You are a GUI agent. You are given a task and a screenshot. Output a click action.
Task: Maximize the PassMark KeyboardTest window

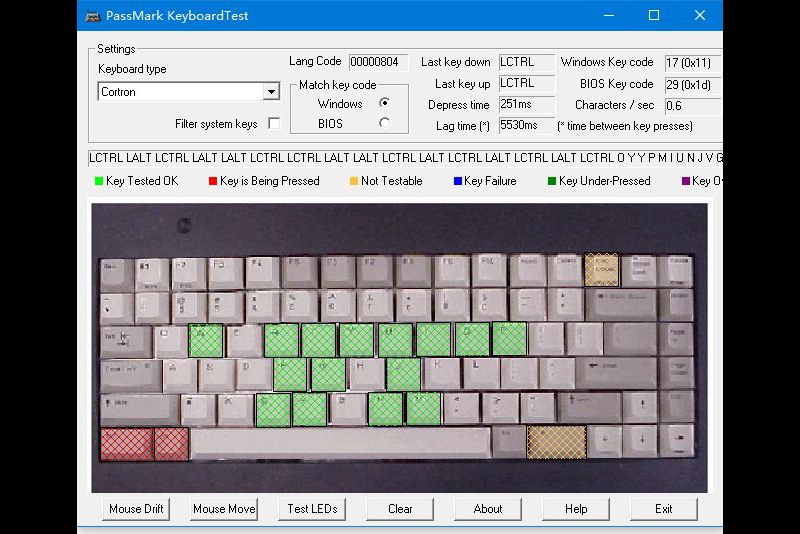(654, 15)
